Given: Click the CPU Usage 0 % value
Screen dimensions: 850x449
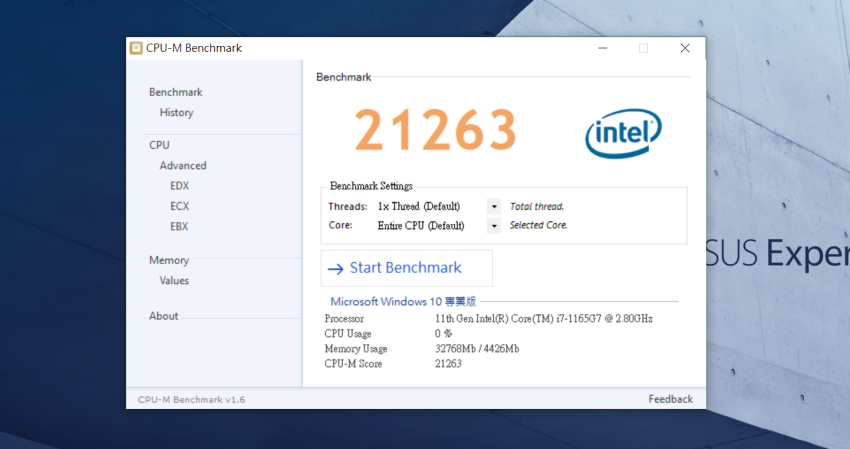Looking at the screenshot, I should [x=443, y=333].
